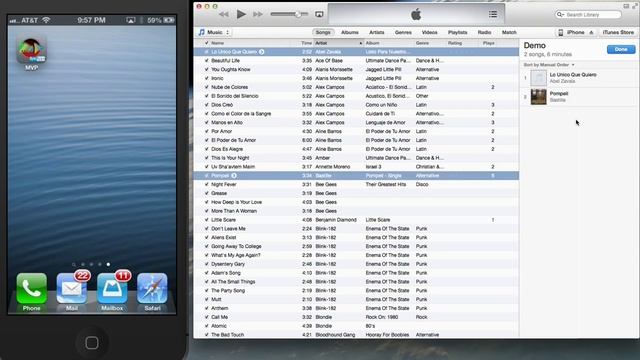Open the MVP app on iPhone
This screenshot has height=360, width=640.
point(31,50)
